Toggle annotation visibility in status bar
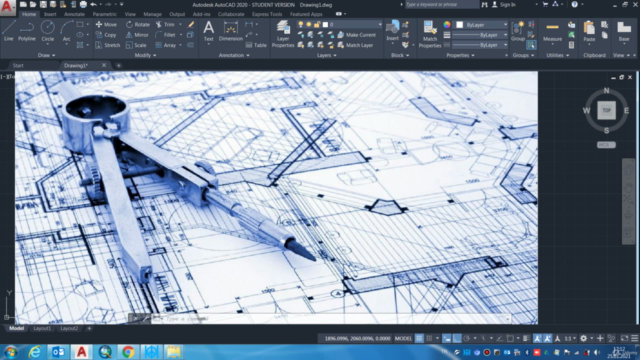The image size is (640, 360). [538, 338]
